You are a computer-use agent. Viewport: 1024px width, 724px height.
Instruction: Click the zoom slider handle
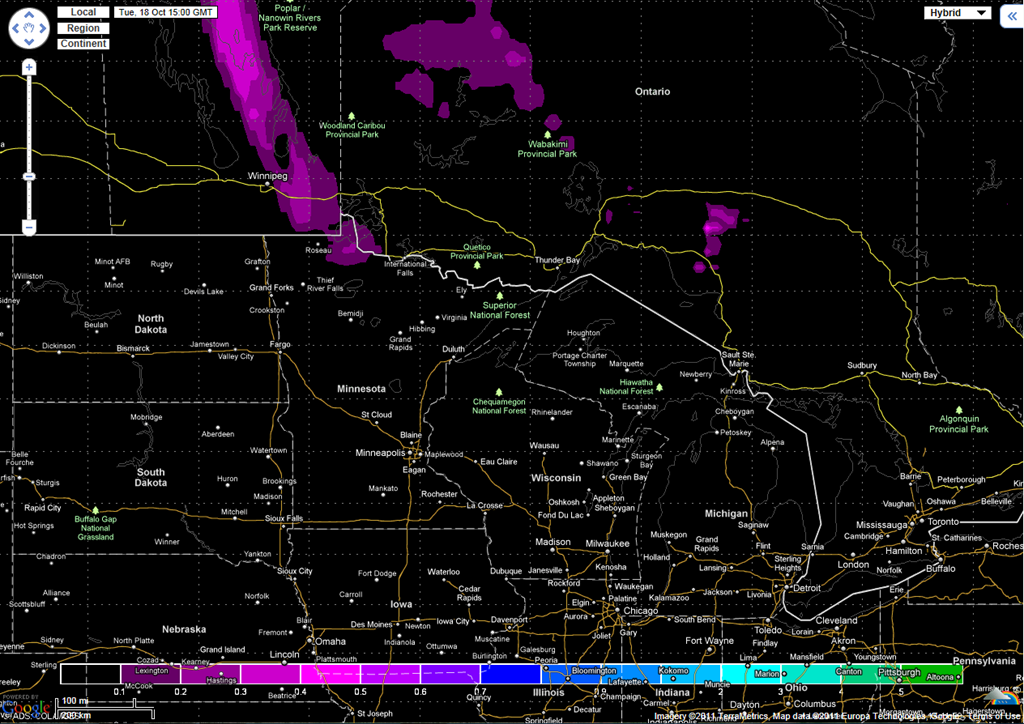pos(29,176)
